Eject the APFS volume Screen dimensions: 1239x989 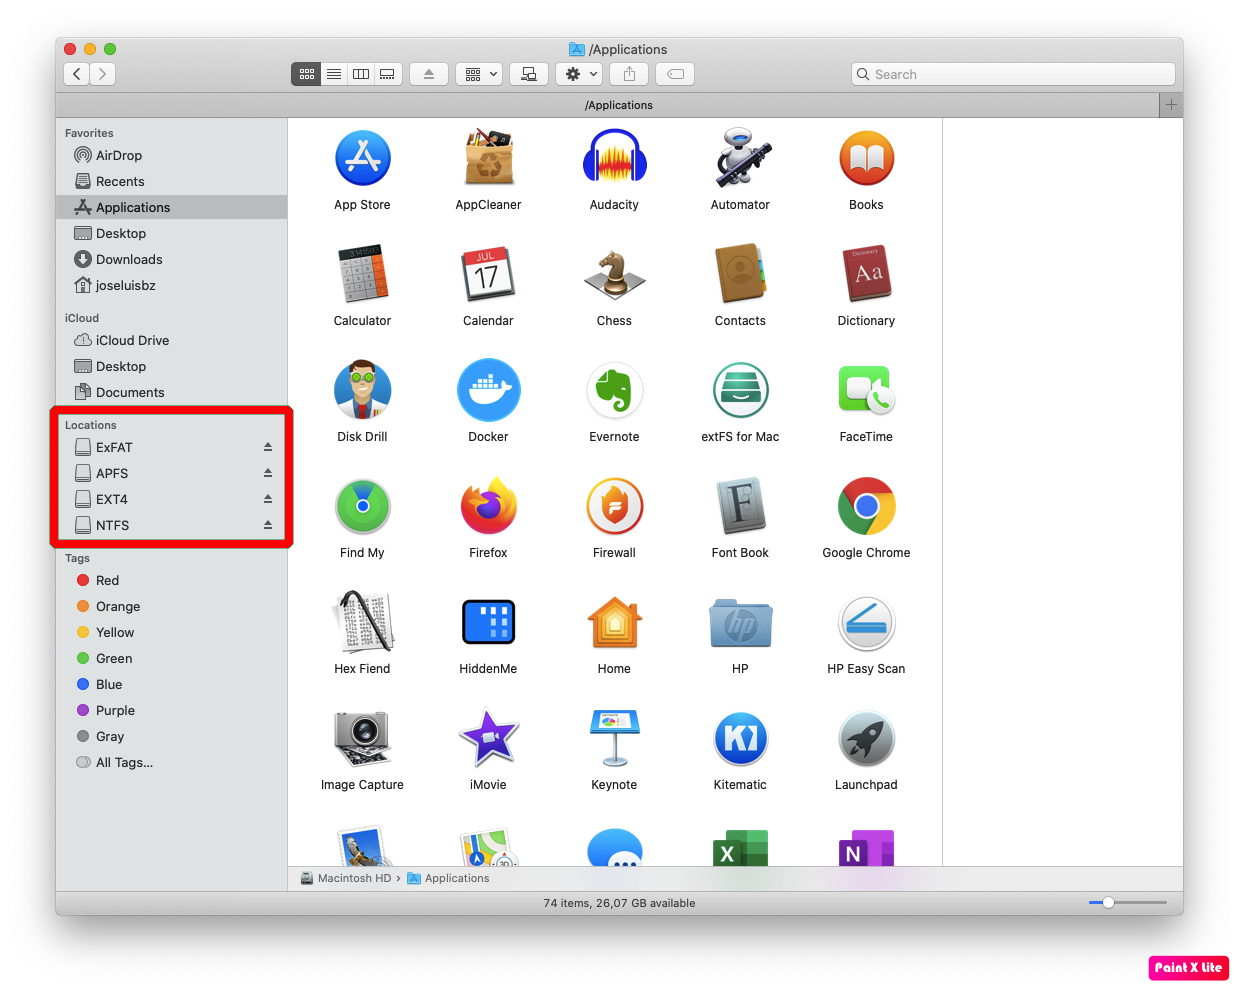point(268,473)
